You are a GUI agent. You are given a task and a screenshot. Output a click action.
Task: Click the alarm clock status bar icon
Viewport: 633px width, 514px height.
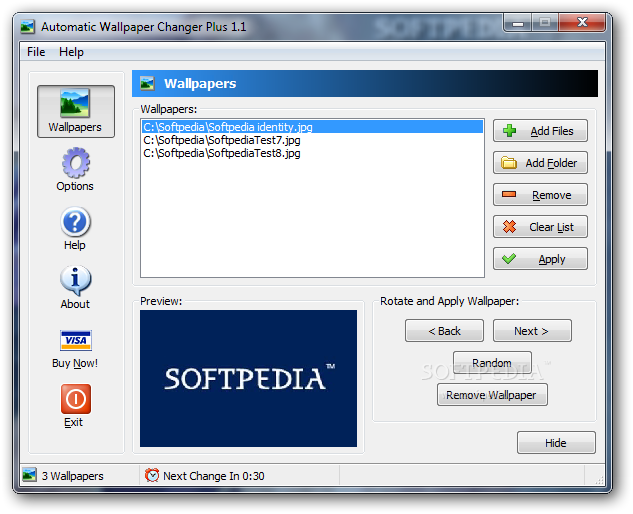[x=152, y=475]
